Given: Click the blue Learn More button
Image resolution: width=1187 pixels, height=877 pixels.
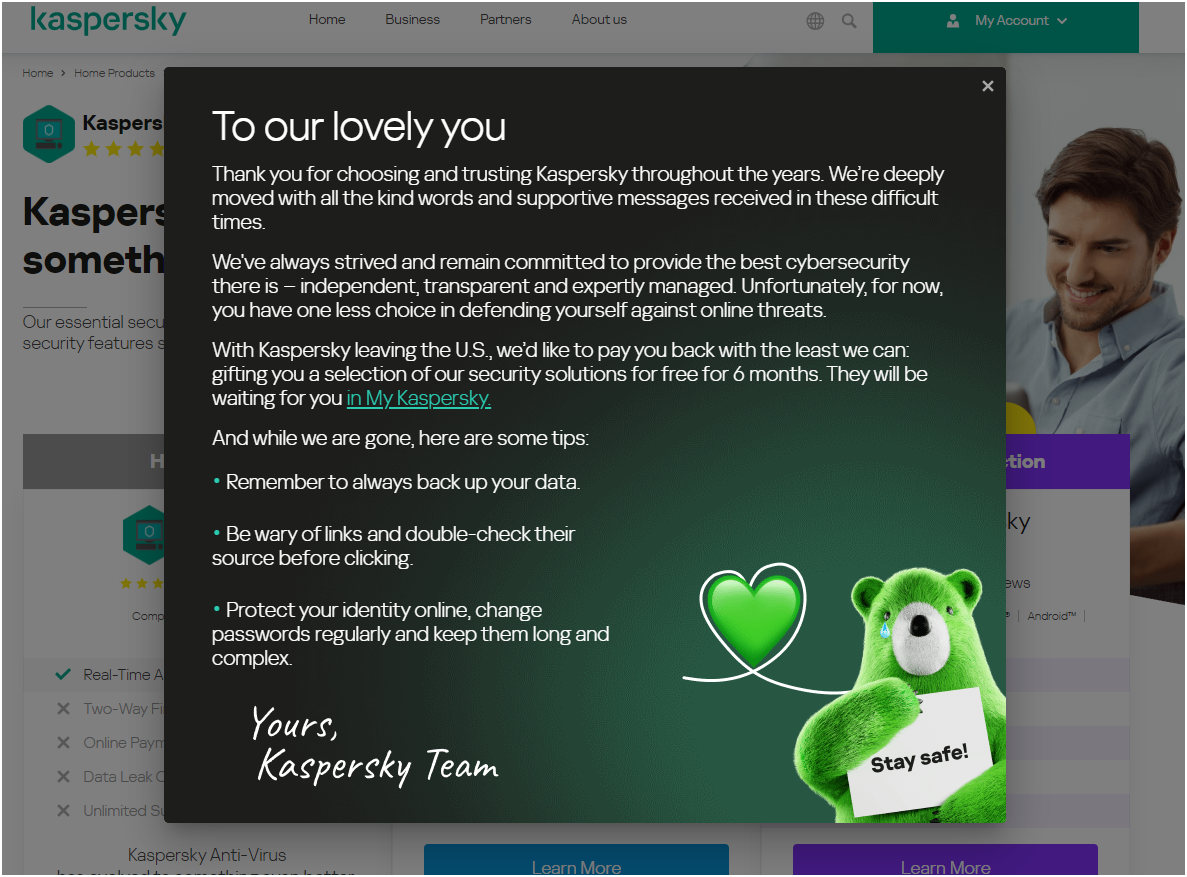Looking at the screenshot, I should point(576,862).
